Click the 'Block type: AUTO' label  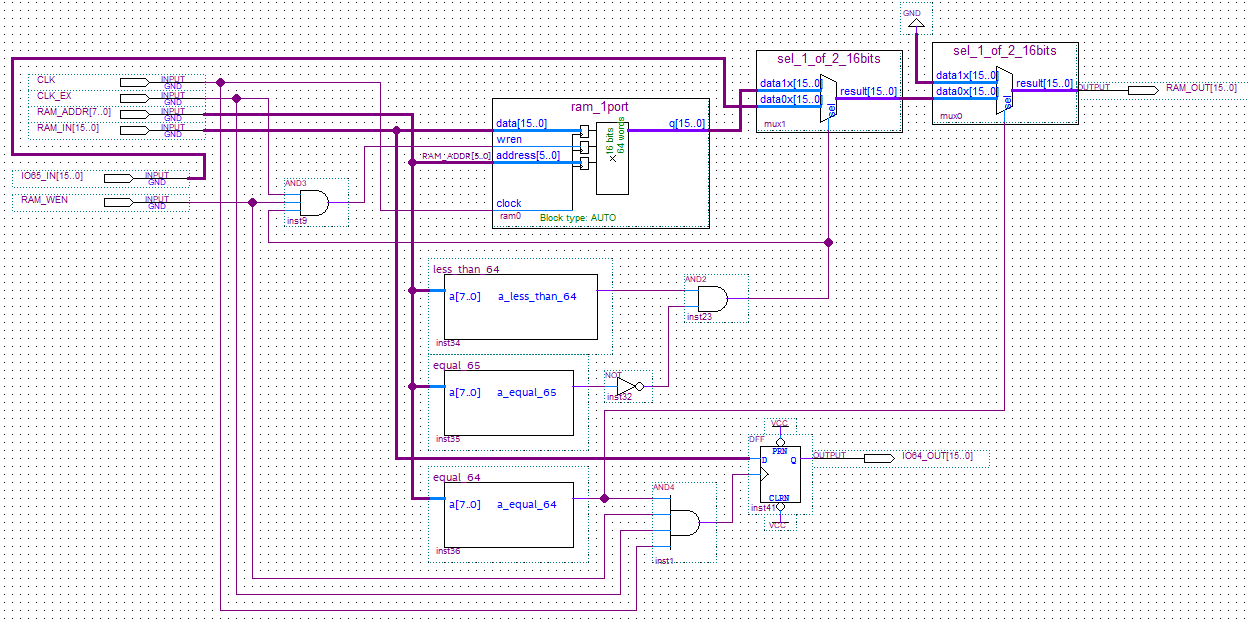(x=580, y=217)
